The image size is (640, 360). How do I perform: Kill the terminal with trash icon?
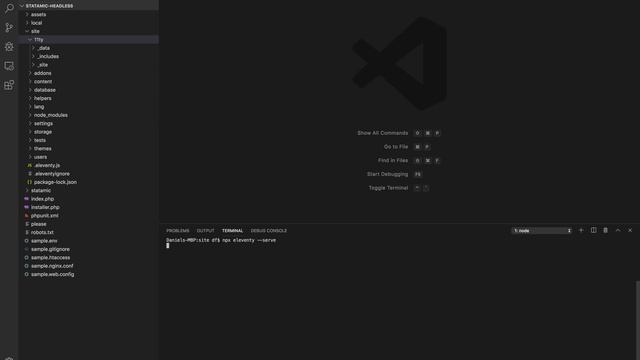click(x=606, y=231)
